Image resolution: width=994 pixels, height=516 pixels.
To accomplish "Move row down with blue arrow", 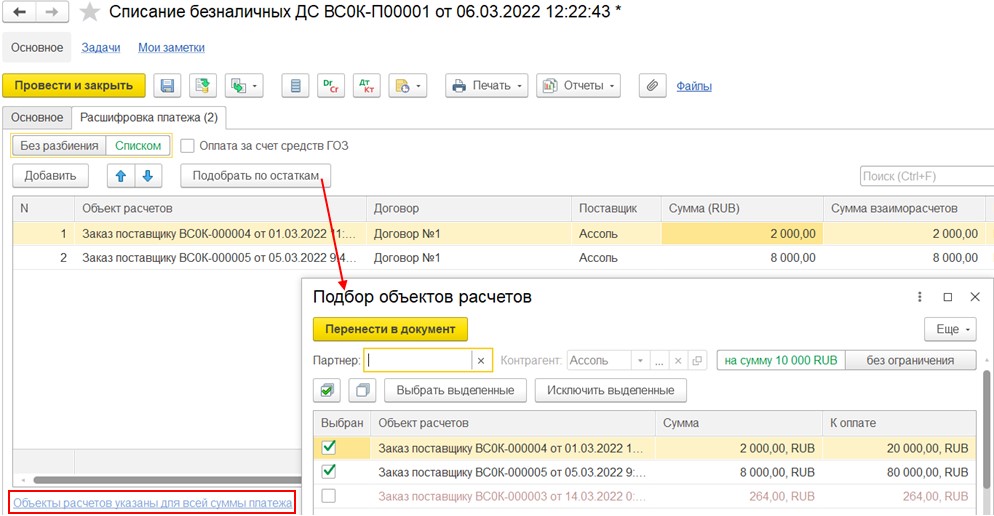I will point(148,176).
